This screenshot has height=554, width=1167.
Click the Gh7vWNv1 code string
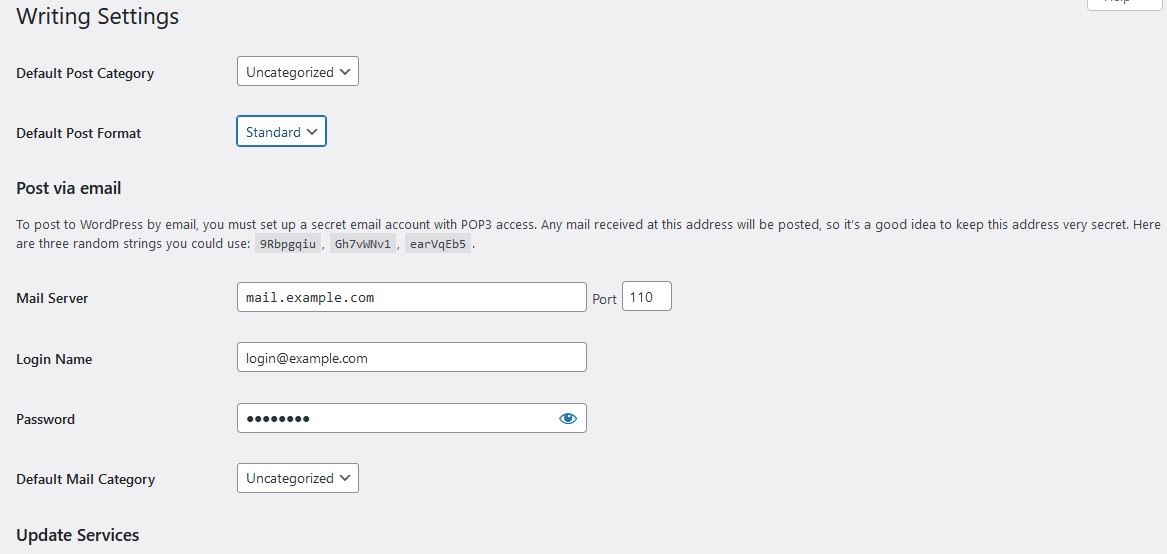tap(363, 244)
